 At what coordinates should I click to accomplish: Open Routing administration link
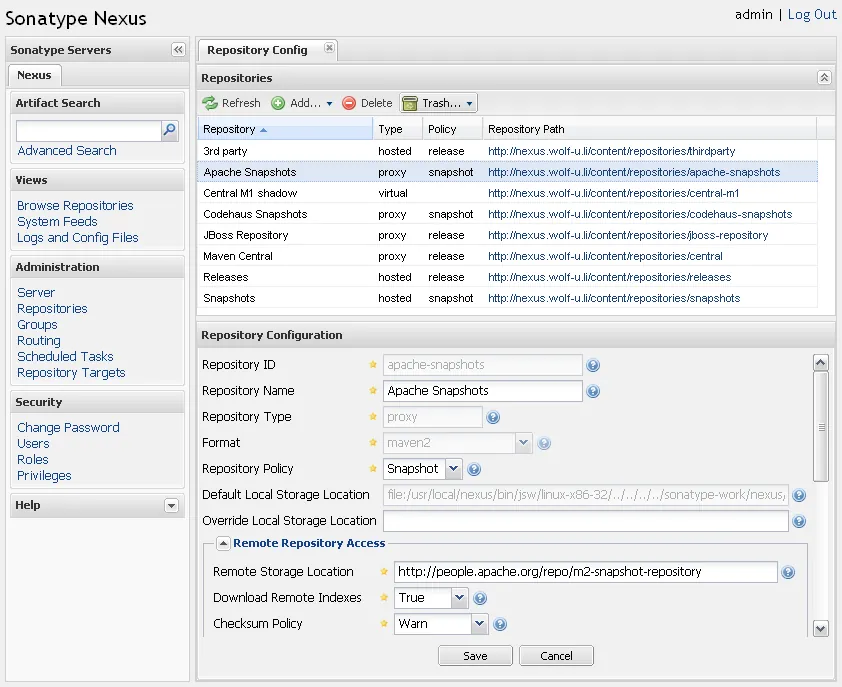pyautogui.click(x=39, y=341)
